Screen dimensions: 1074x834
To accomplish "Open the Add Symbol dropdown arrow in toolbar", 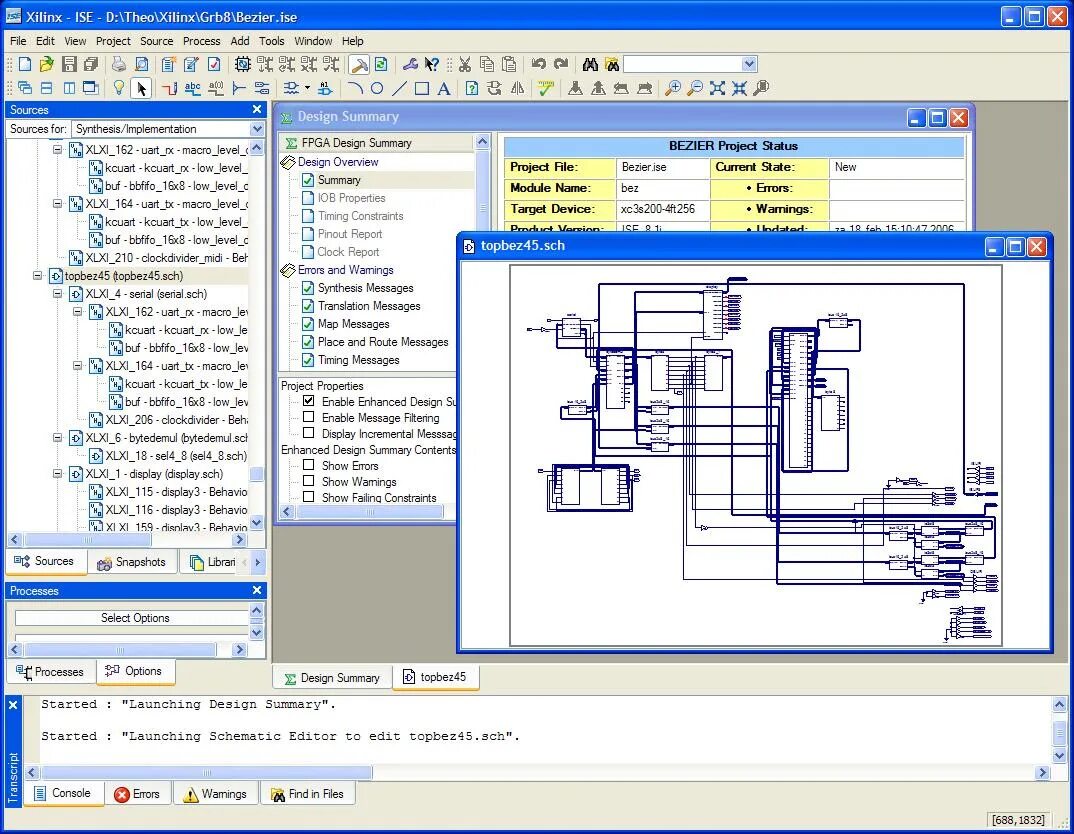I will point(308,88).
